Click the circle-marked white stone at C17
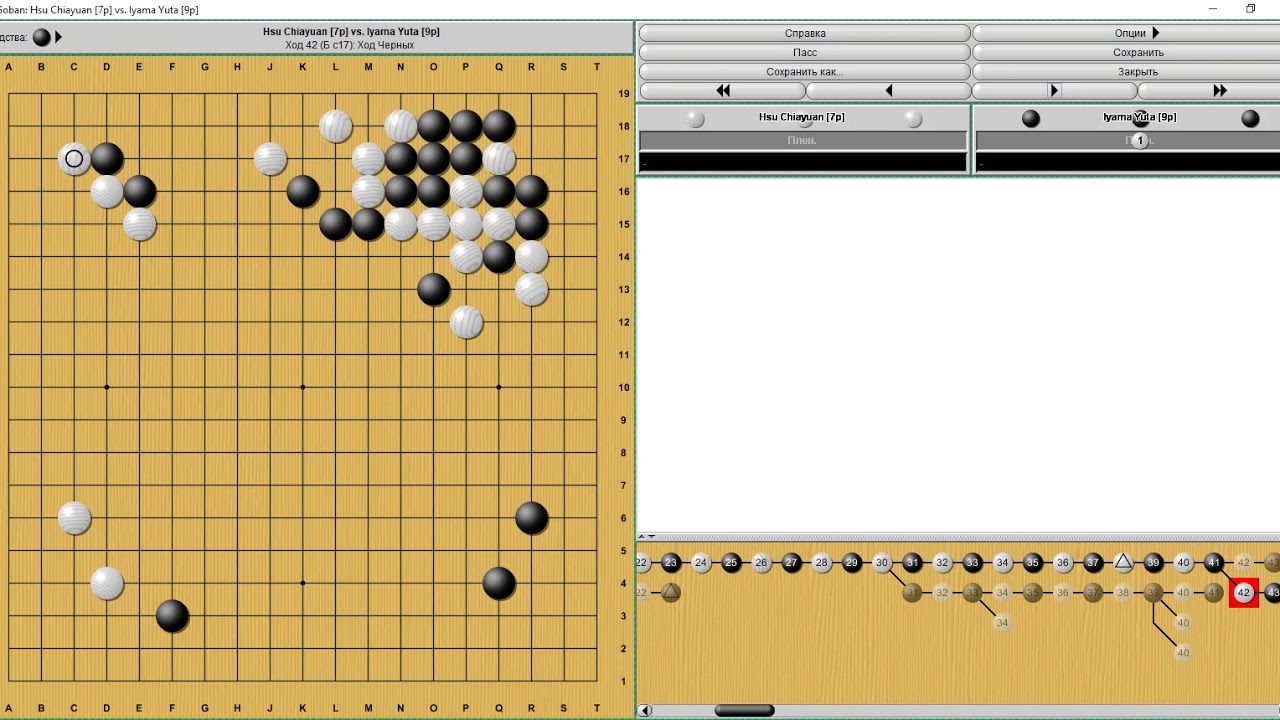1280x720 pixels. point(74,158)
